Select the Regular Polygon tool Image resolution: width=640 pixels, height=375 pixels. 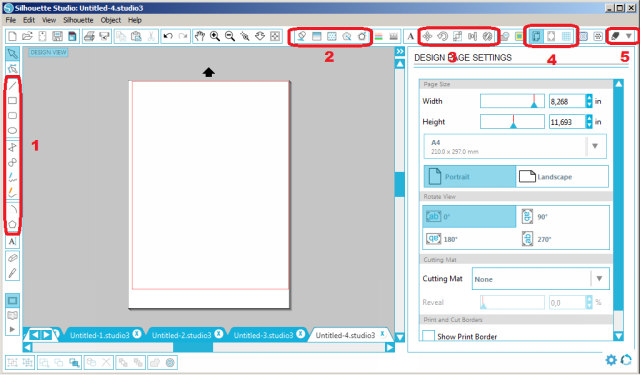pos(13,224)
